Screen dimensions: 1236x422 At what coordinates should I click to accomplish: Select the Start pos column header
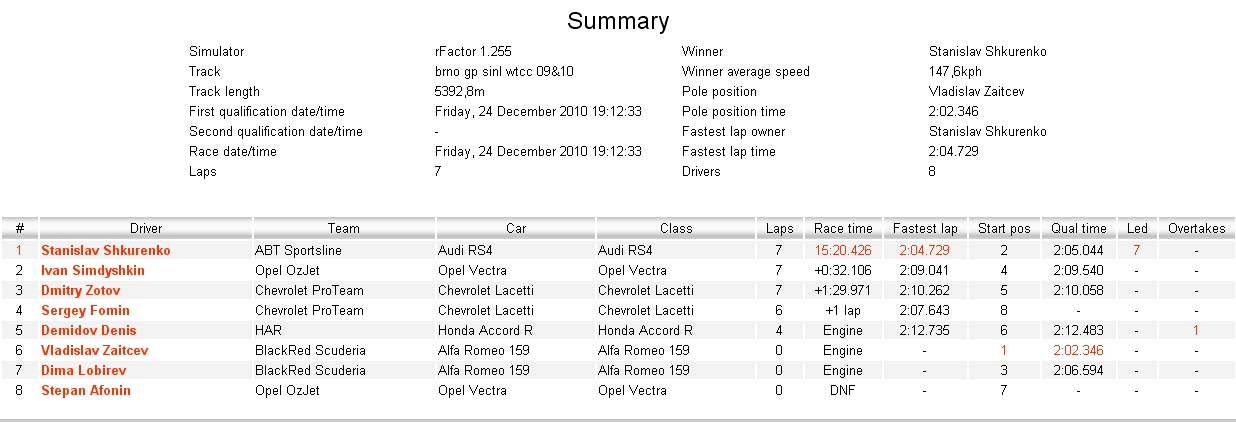[x=1004, y=229]
